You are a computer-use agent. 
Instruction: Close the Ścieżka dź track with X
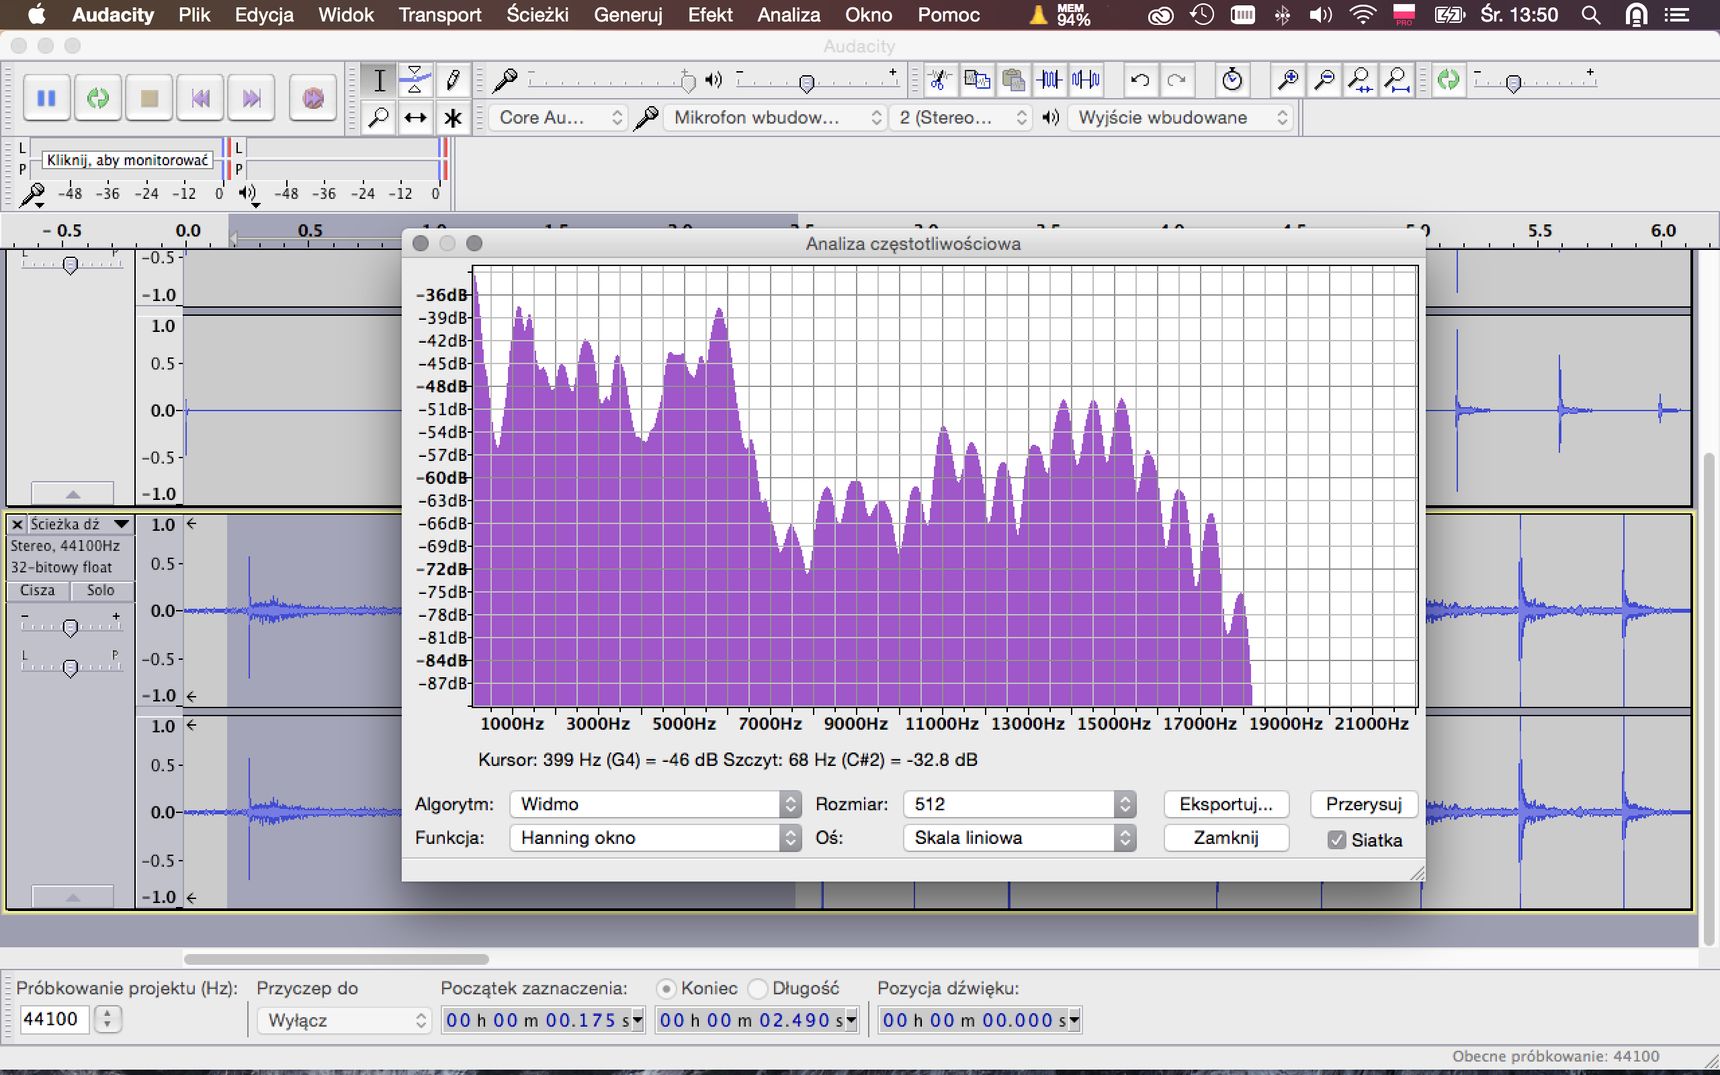tap(17, 524)
